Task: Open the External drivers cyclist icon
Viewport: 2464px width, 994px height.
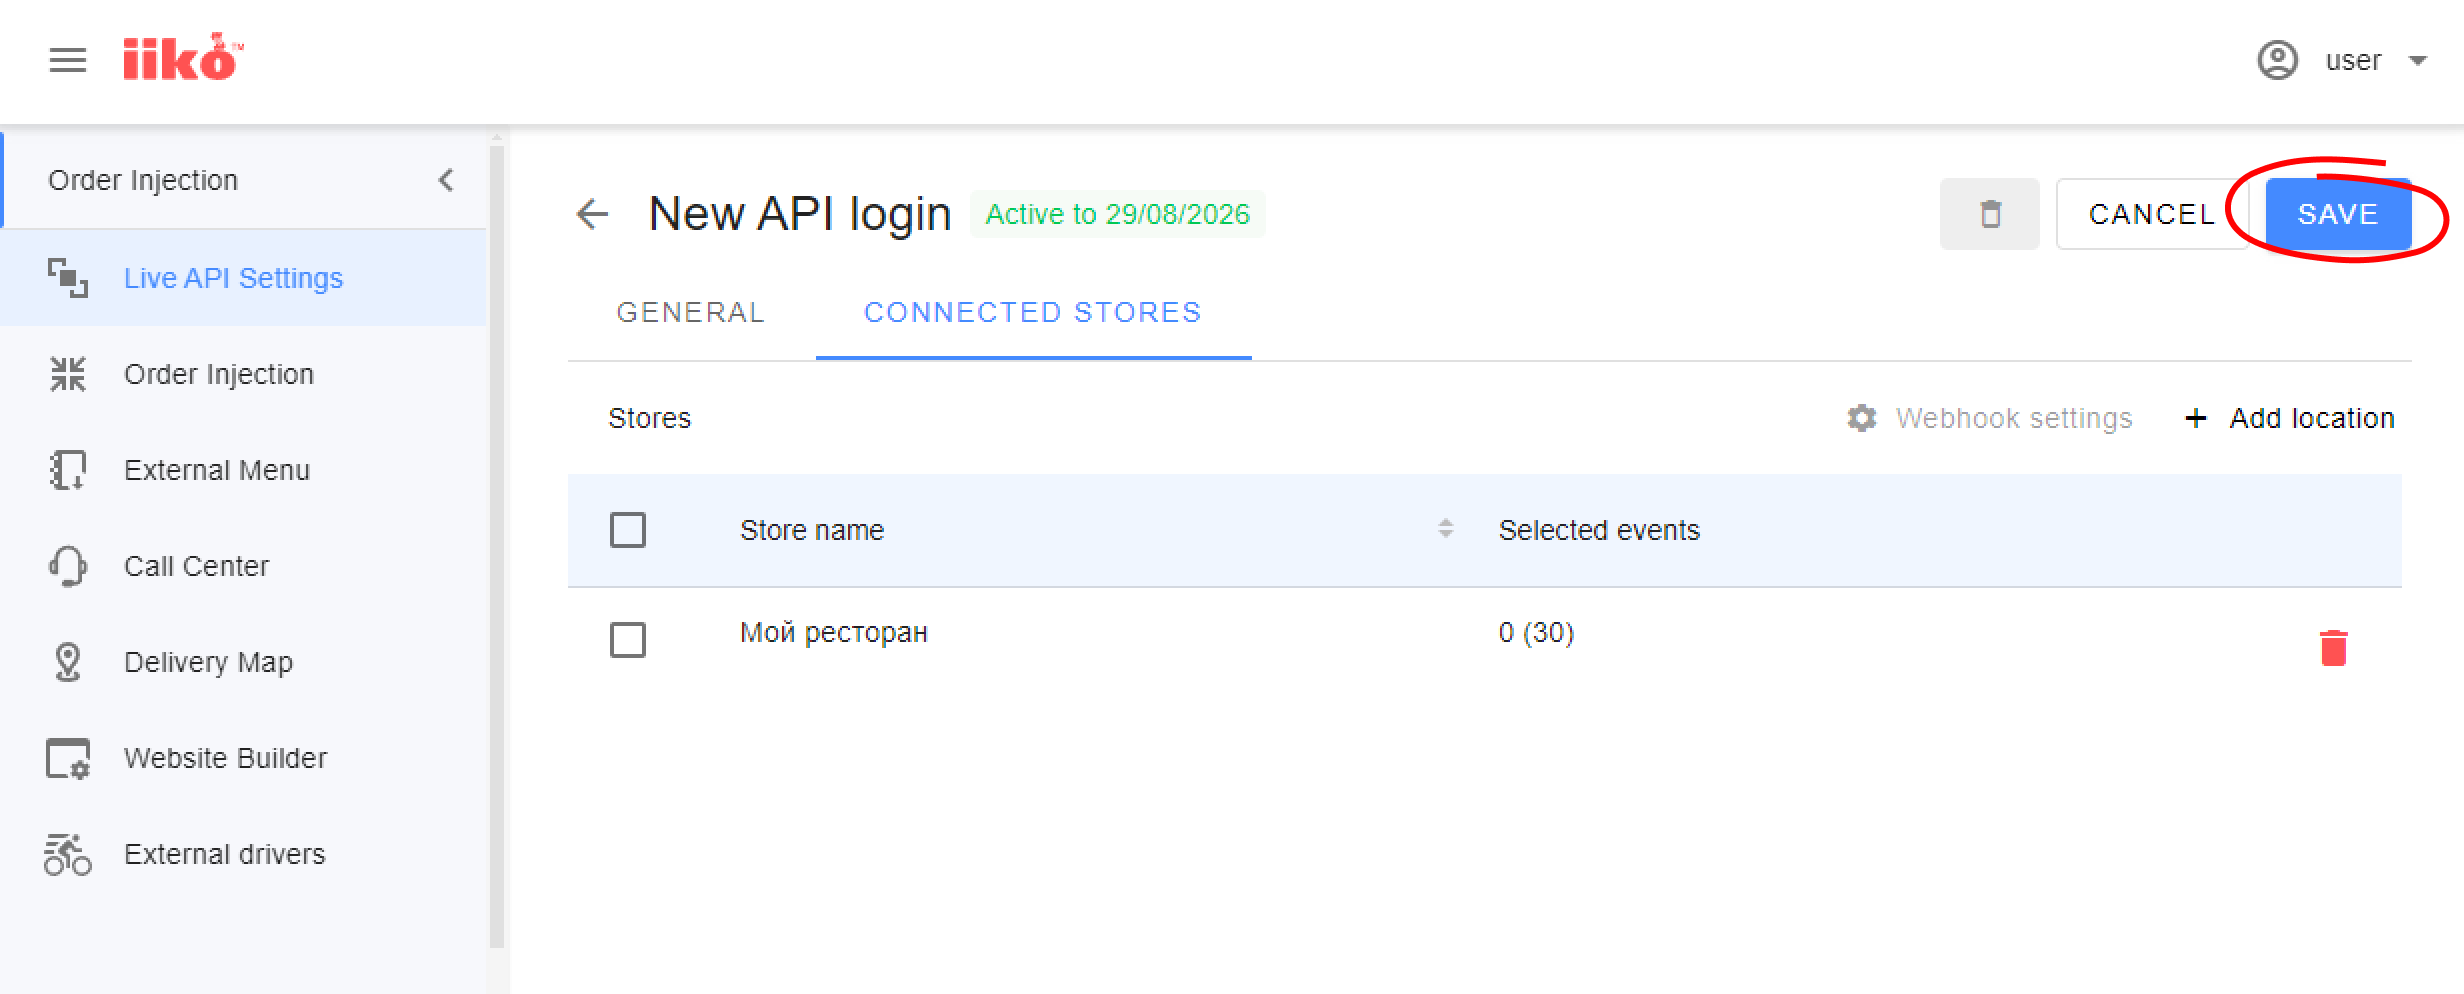Action: [x=68, y=854]
